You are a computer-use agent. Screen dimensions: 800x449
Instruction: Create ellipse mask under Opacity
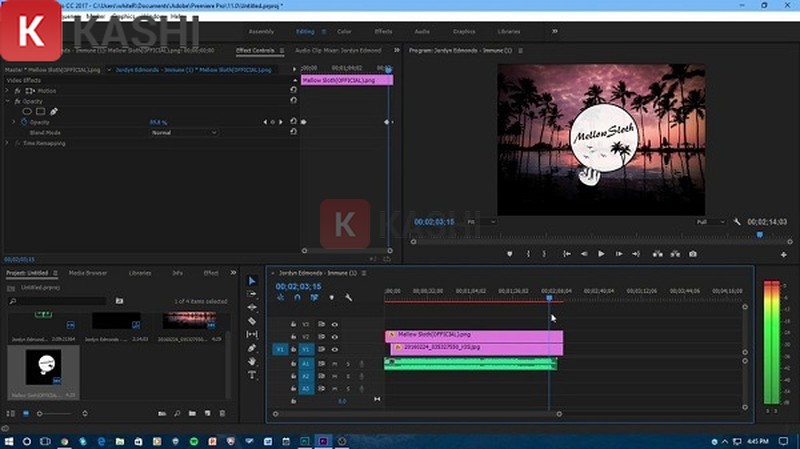tap(27, 111)
